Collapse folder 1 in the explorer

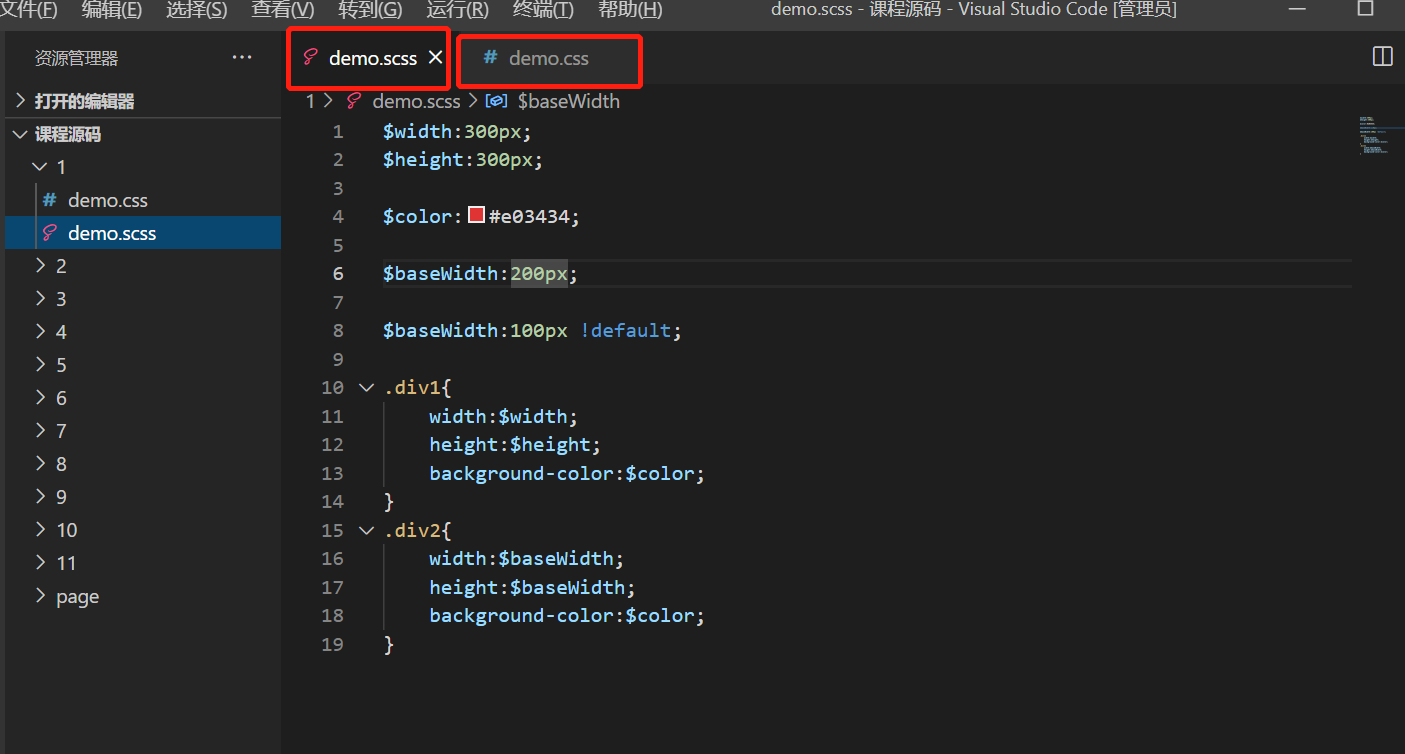40,167
